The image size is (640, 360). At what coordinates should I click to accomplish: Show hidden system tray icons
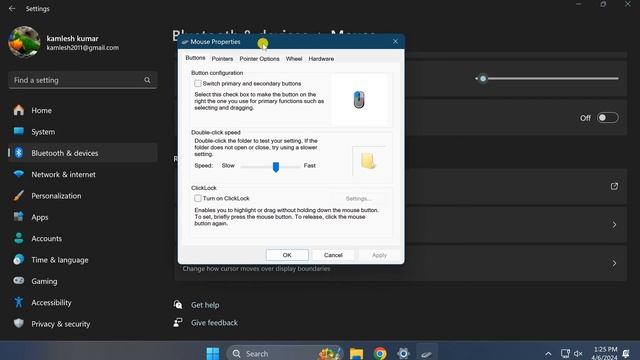pos(548,353)
